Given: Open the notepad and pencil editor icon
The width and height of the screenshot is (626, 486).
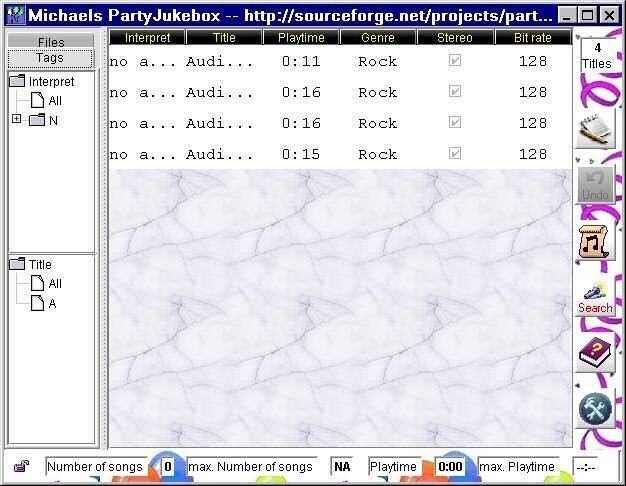Looking at the screenshot, I should tap(595, 131).
